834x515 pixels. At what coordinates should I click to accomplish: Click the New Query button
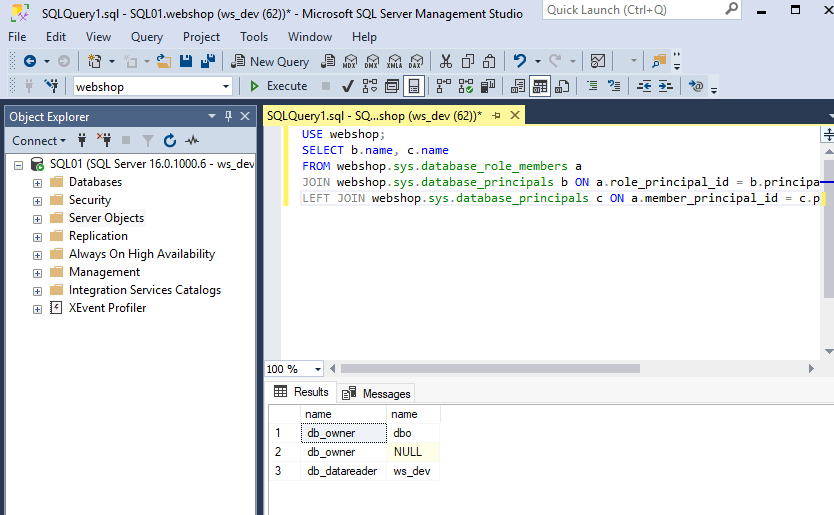click(x=270, y=62)
